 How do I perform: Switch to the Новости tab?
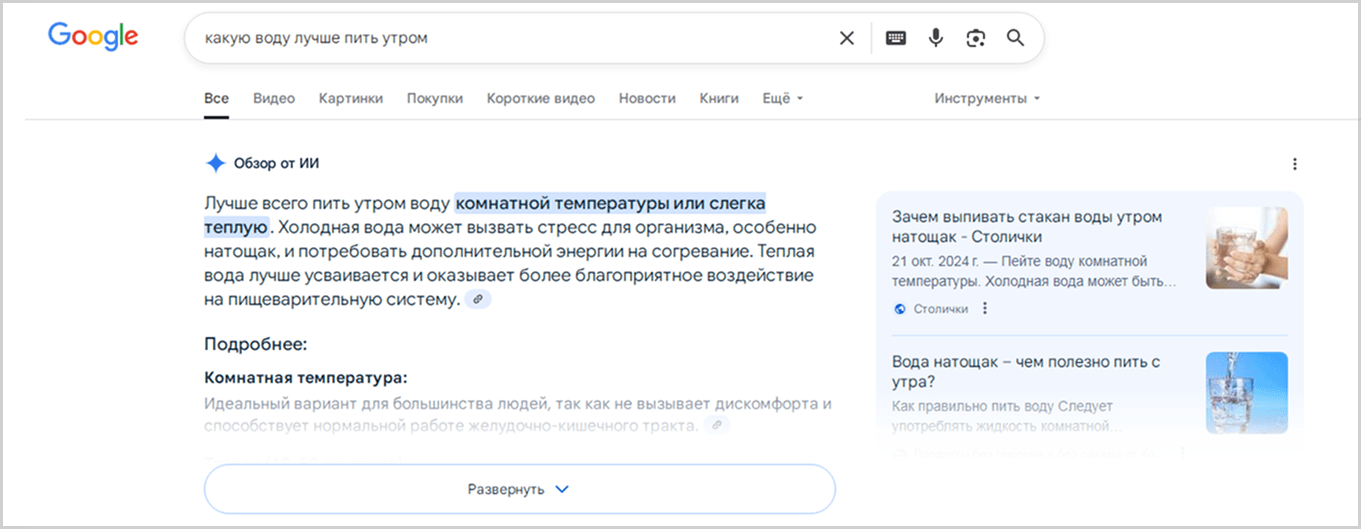(x=647, y=98)
